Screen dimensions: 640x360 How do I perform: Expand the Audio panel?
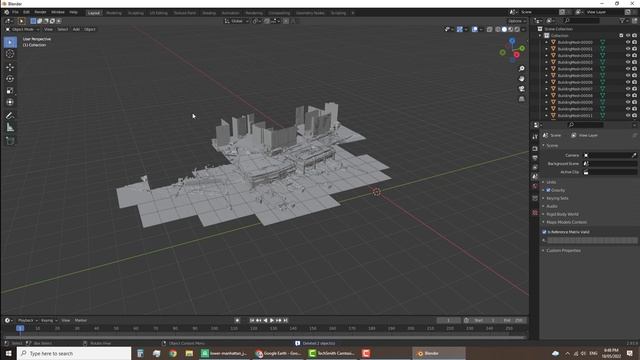tap(543, 206)
